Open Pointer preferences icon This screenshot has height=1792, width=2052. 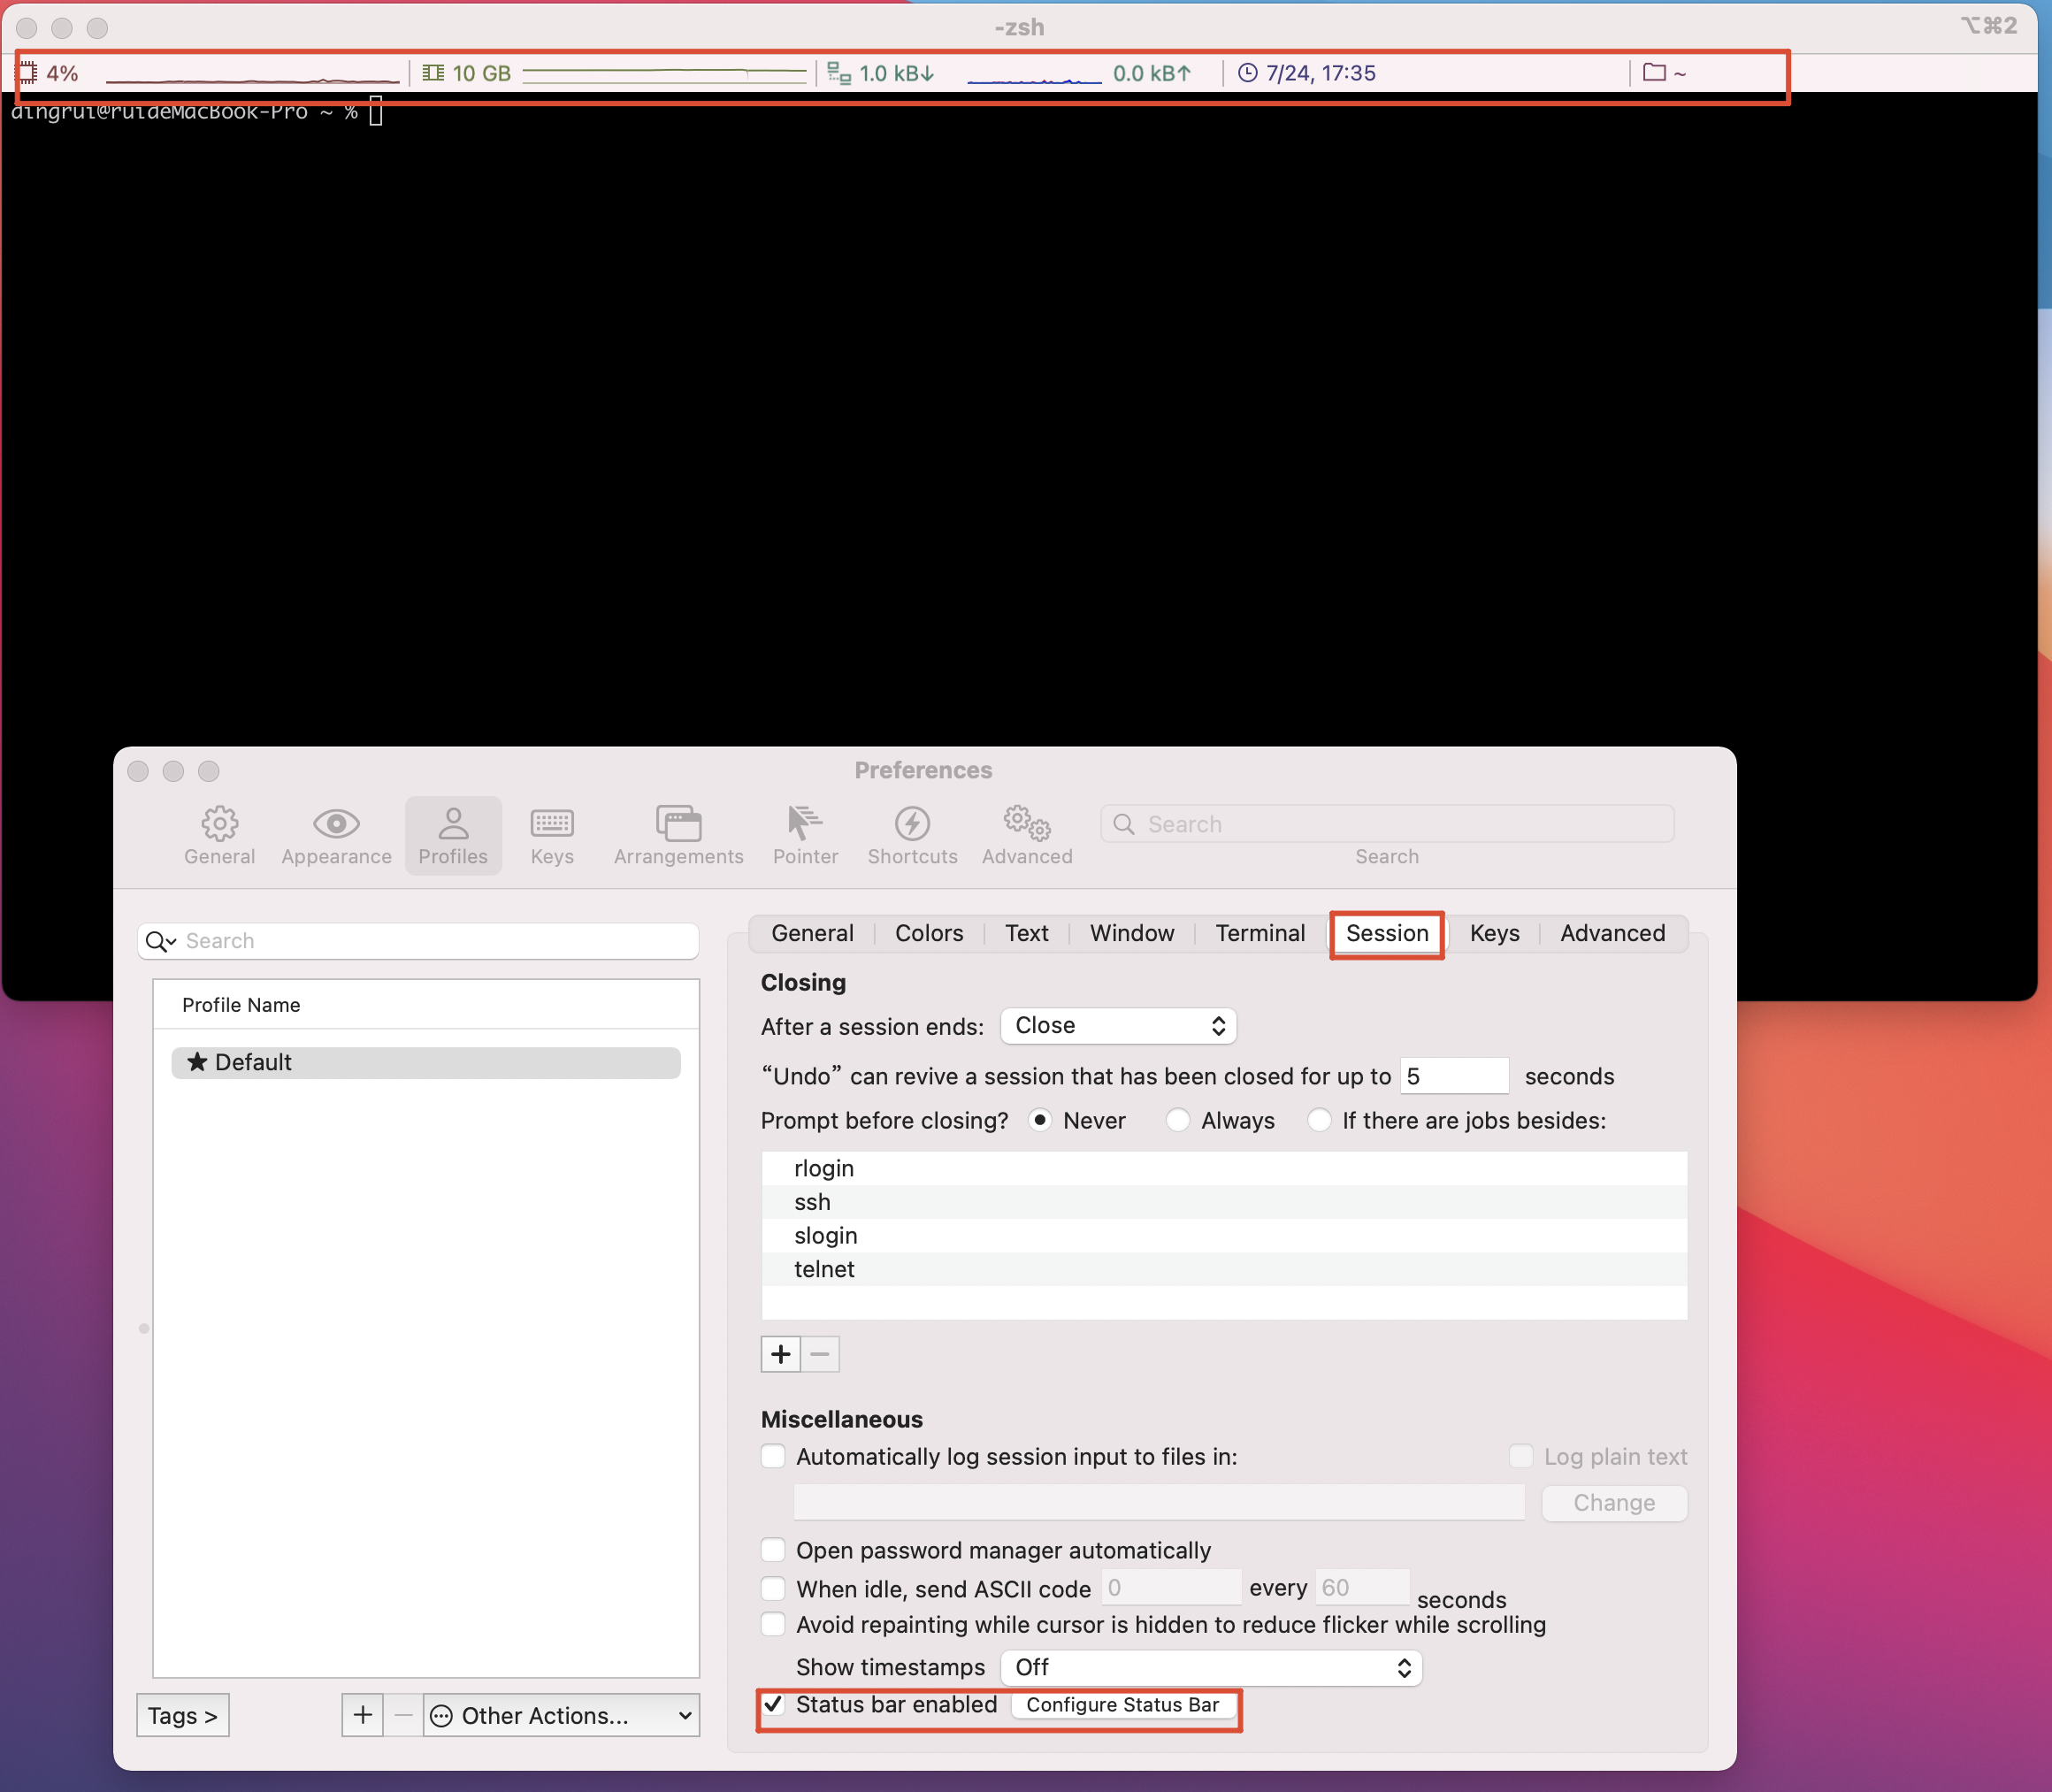(x=804, y=824)
